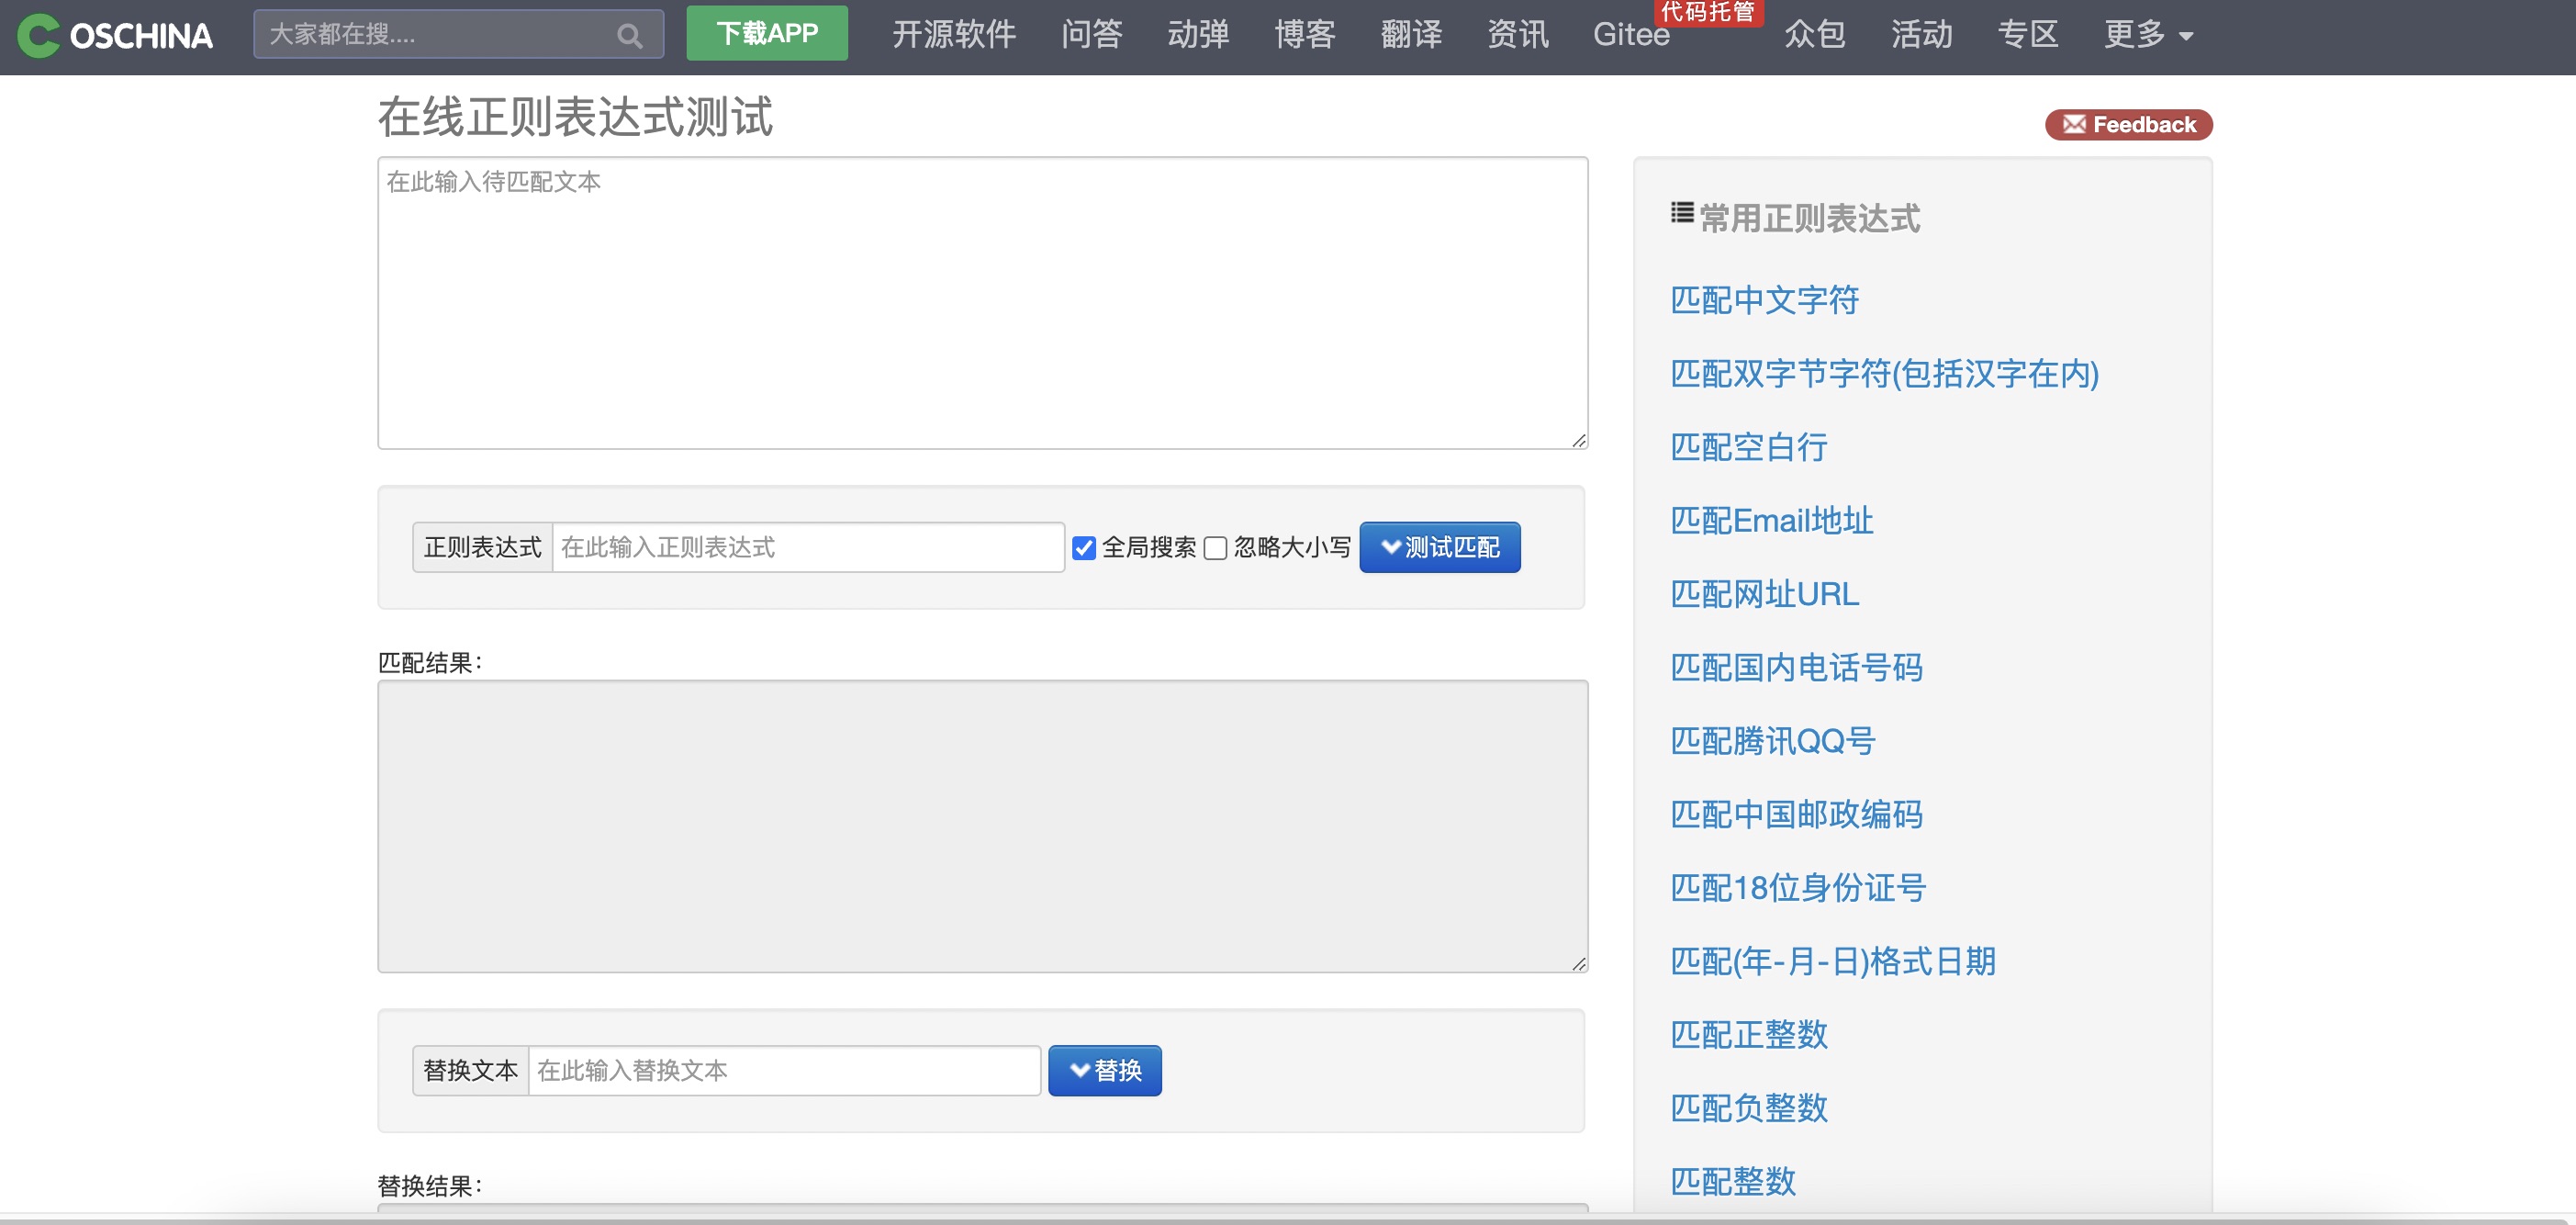Click the 测试匹配 button

[x=1440, y=548]
